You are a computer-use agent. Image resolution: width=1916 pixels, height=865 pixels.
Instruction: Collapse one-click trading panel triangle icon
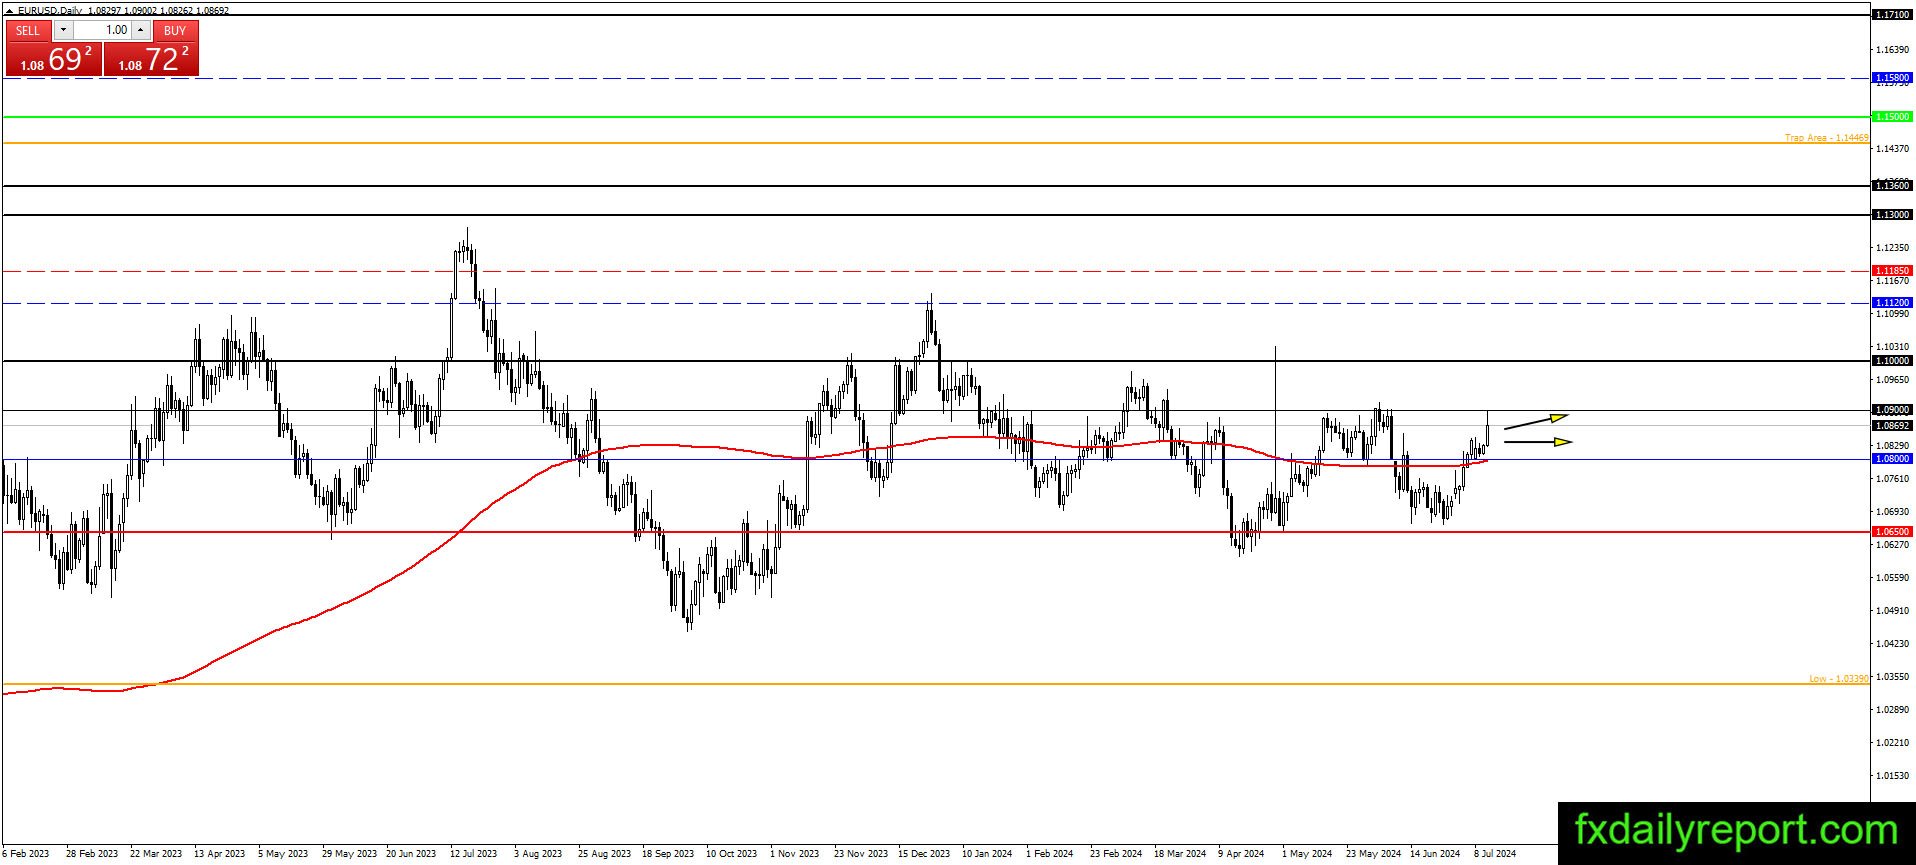(10, 11)
